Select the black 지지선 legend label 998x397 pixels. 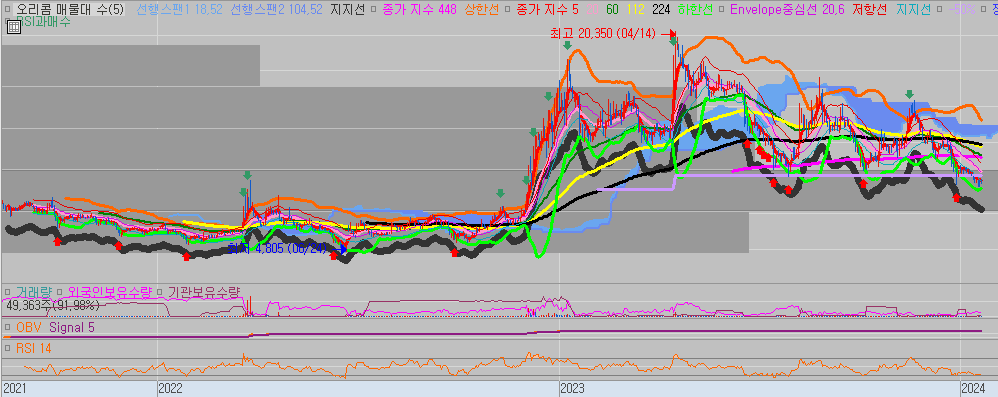tap(347, 10)
